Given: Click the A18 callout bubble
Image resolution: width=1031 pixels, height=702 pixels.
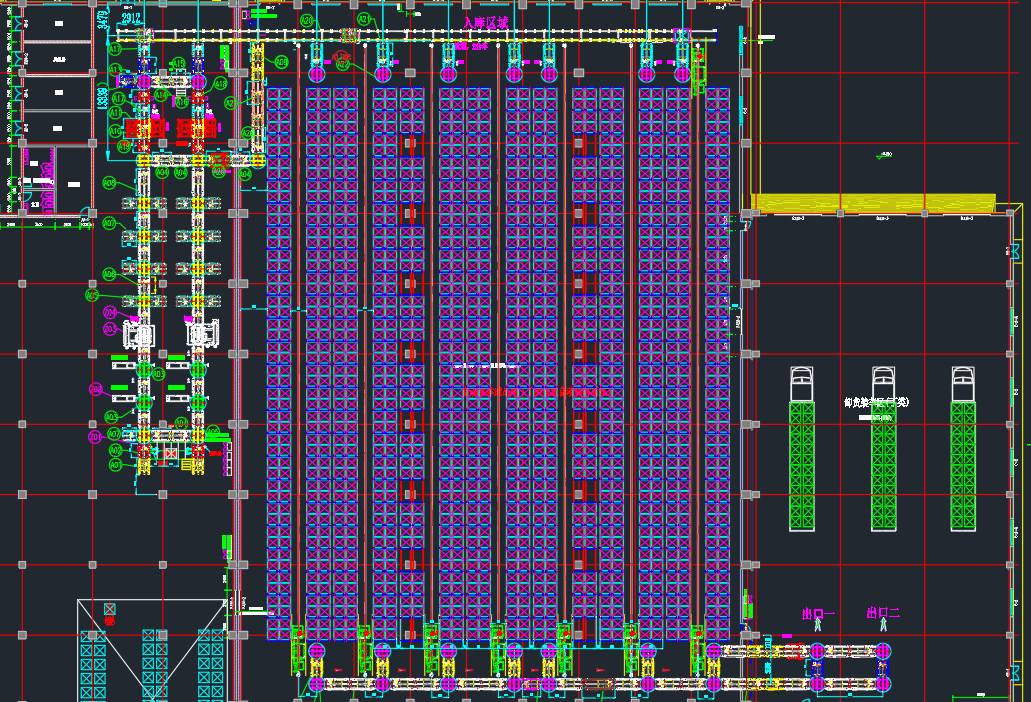Looking at the screenshot, I should [x=220, y=83].
